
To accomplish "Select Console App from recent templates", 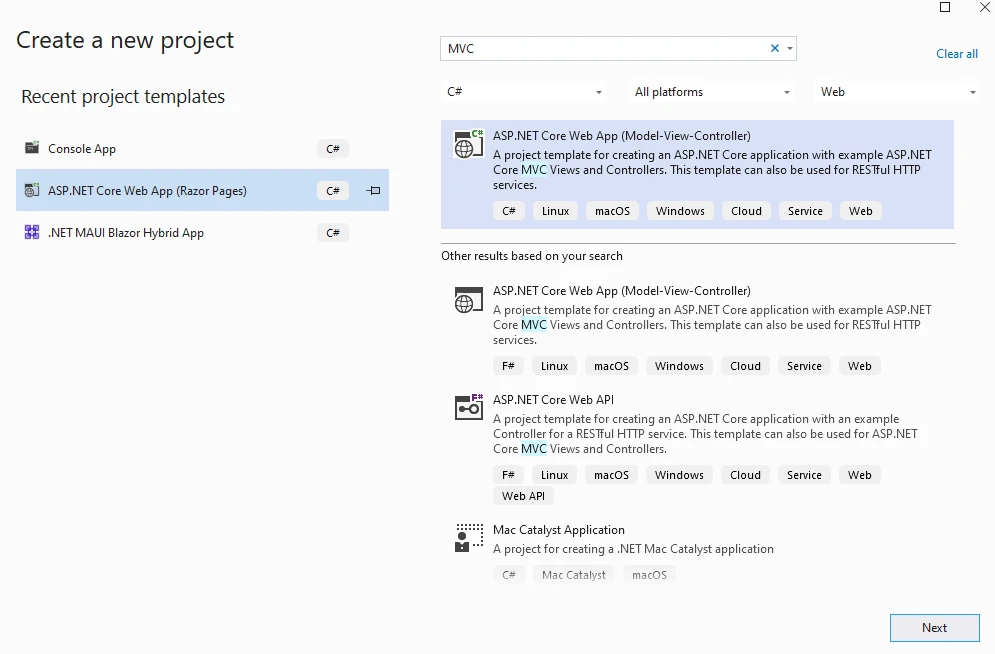I will click(82, 149).
